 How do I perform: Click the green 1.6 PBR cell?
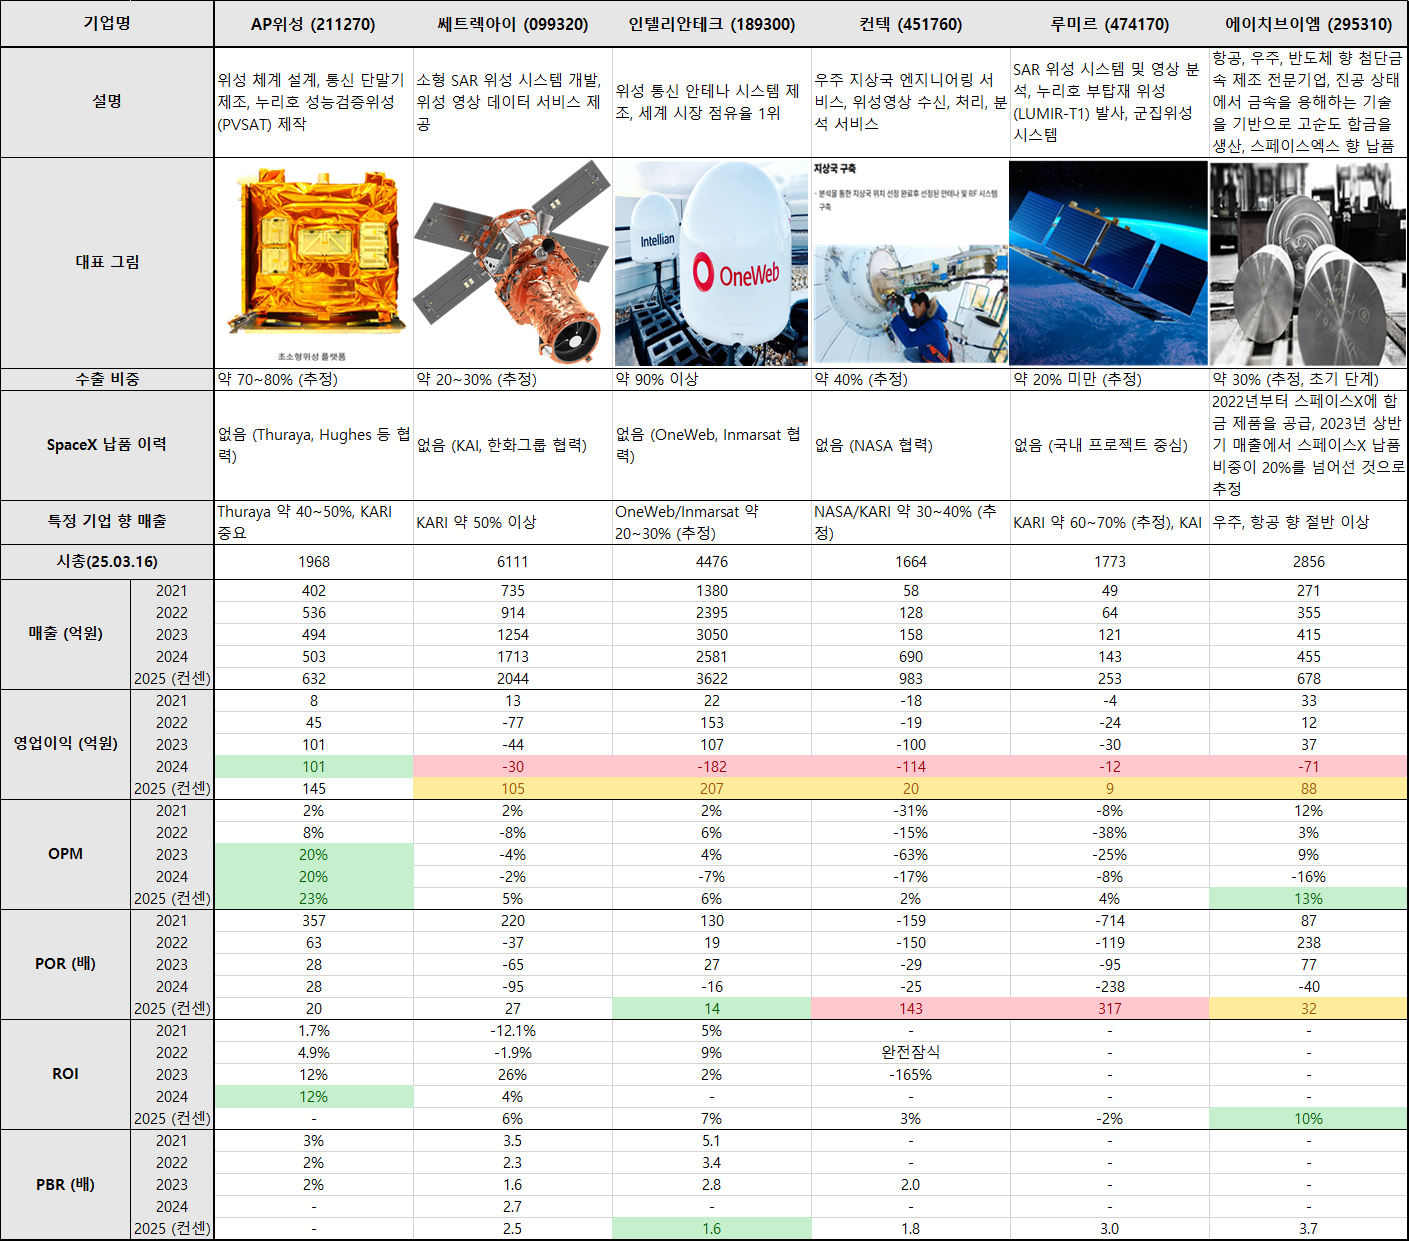pos(711,1229)
